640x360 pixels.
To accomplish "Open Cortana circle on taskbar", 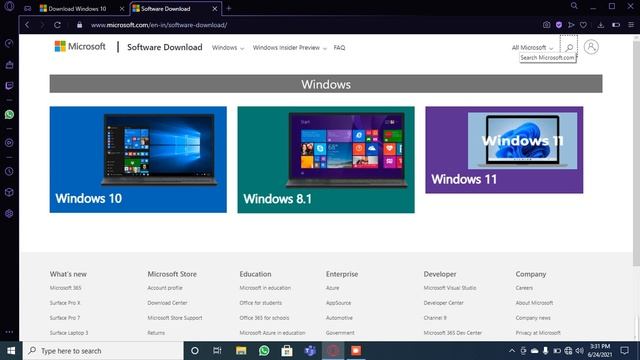I will click(195, 351).
